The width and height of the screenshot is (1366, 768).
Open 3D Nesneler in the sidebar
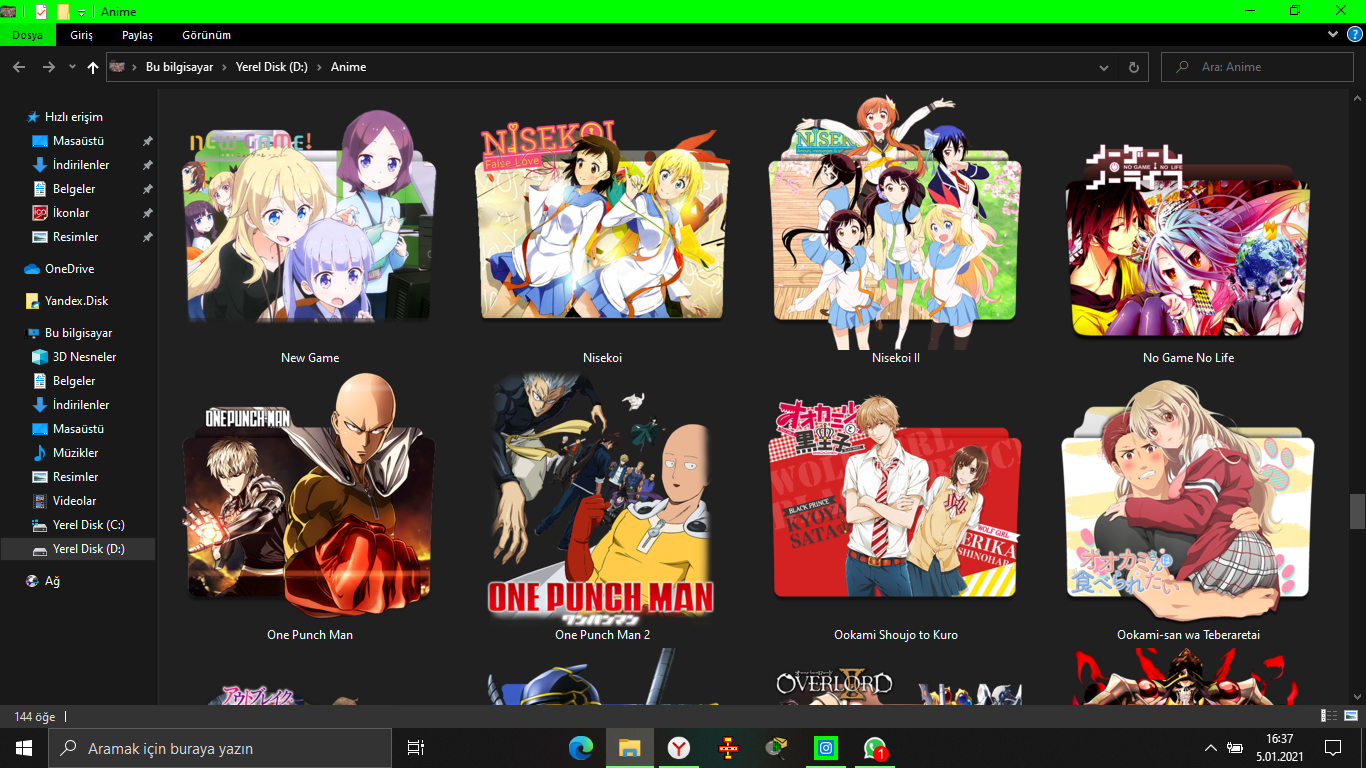point(84,357)
